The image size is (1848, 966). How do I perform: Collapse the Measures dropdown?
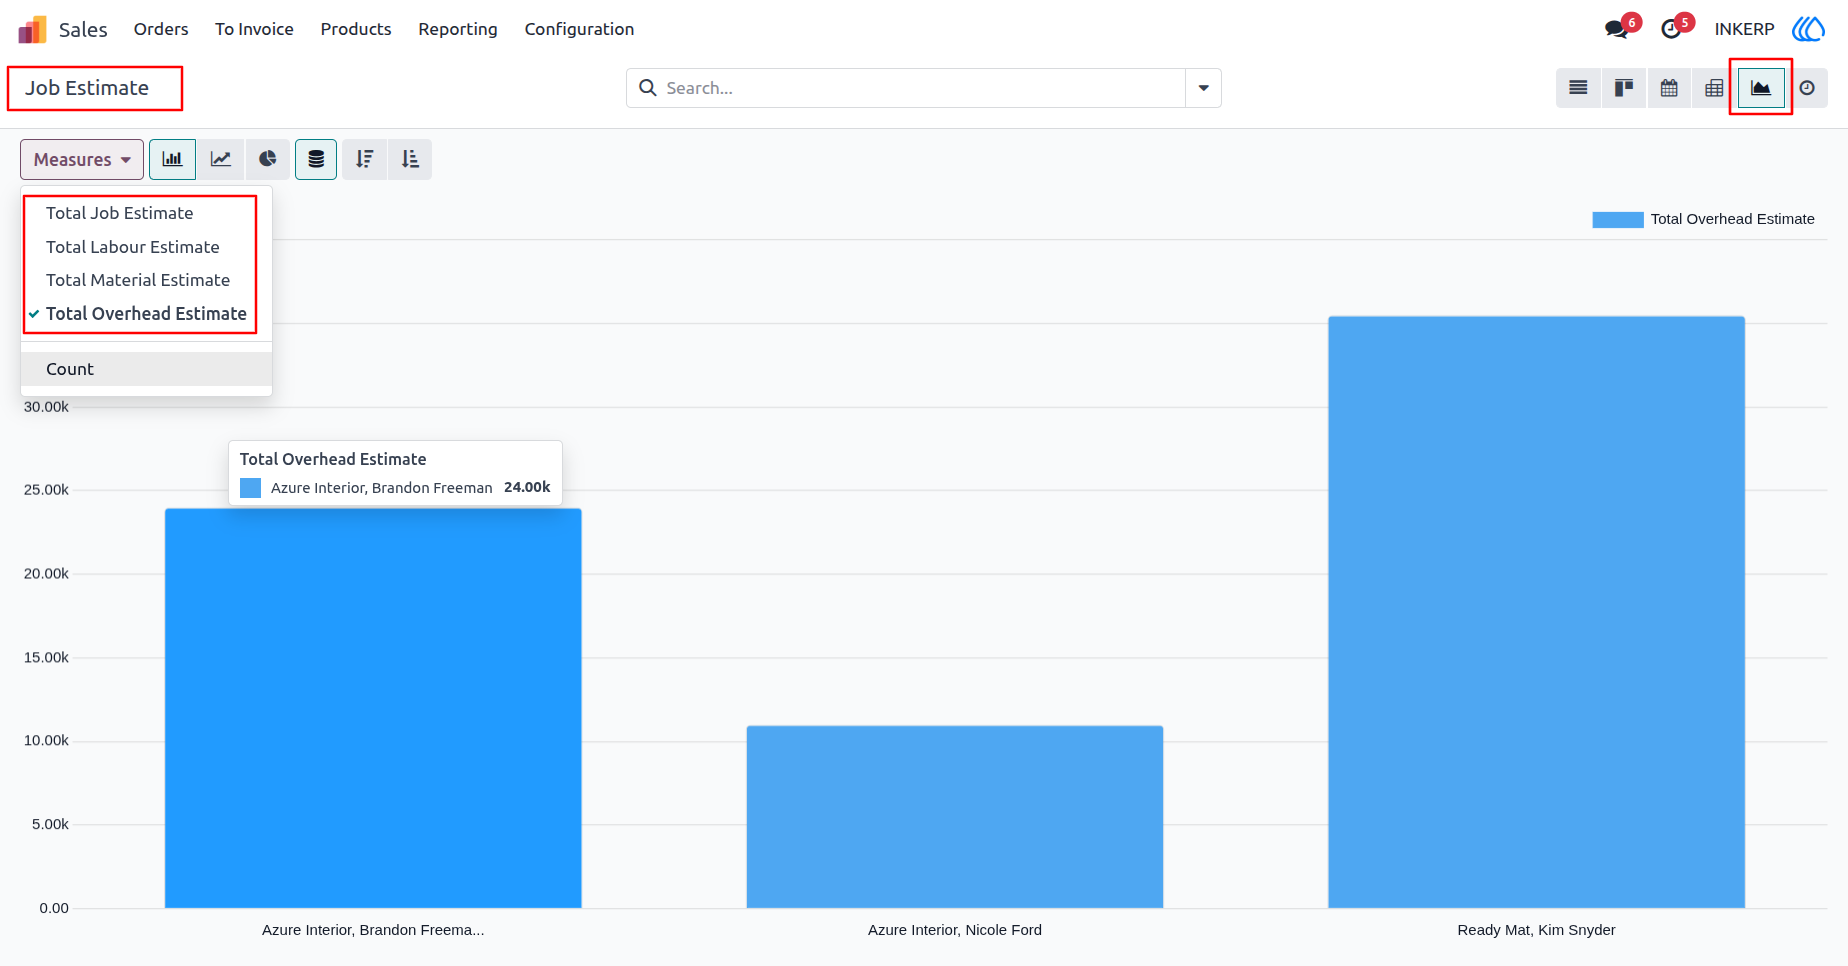(x=82, y=159)
